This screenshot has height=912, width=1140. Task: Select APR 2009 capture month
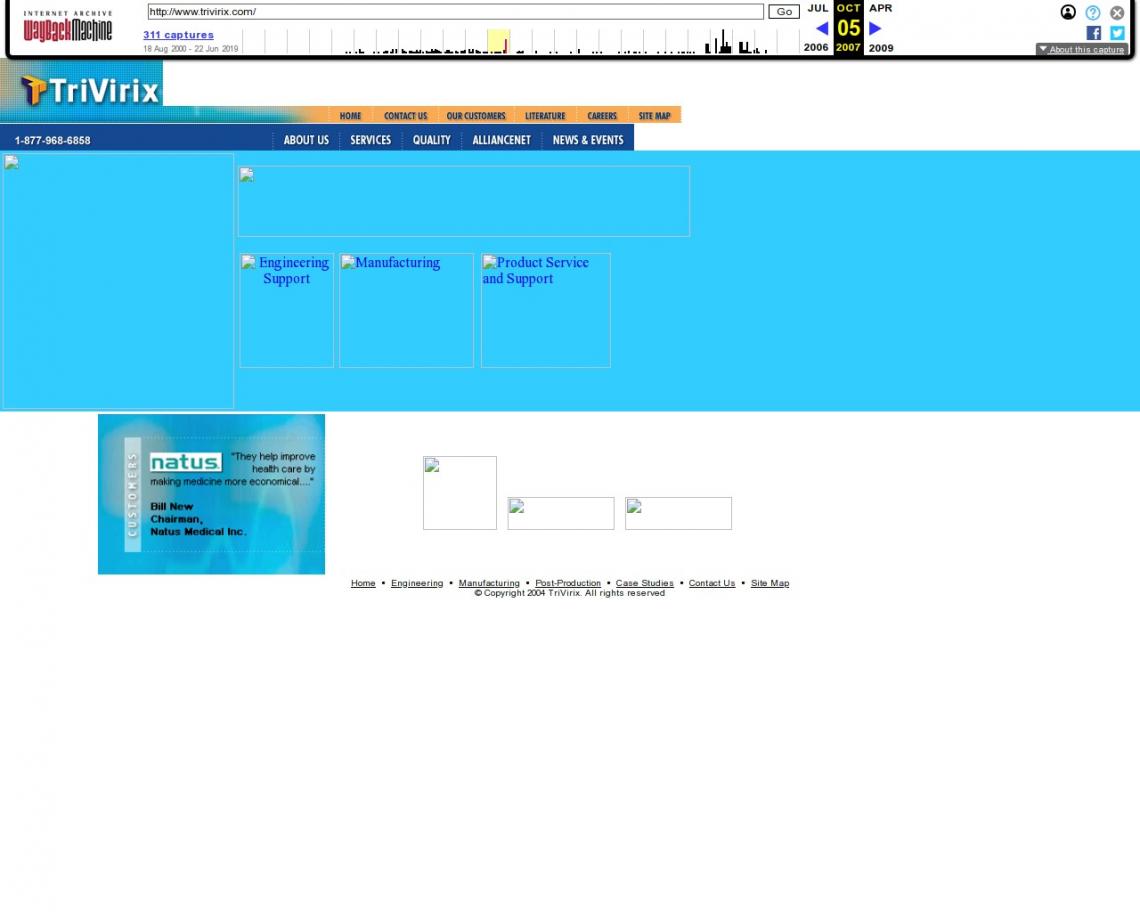point(880,8)
